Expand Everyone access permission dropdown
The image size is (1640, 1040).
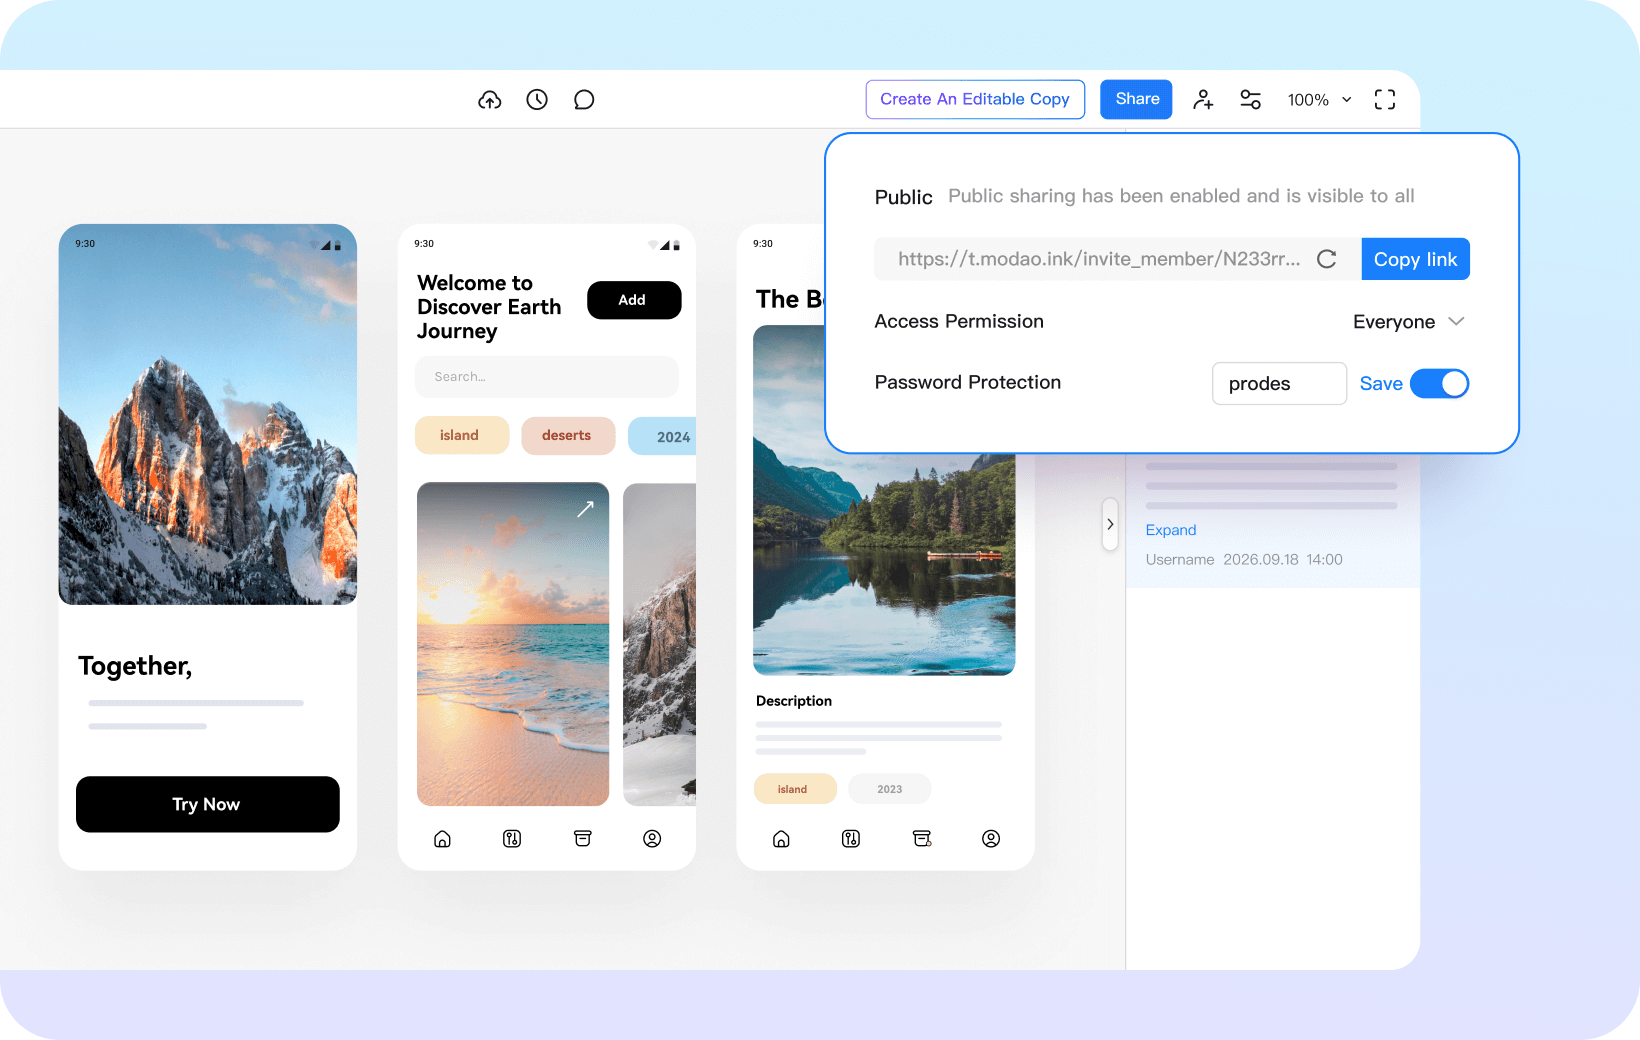pyautogui.click(x=1408, y=322)
